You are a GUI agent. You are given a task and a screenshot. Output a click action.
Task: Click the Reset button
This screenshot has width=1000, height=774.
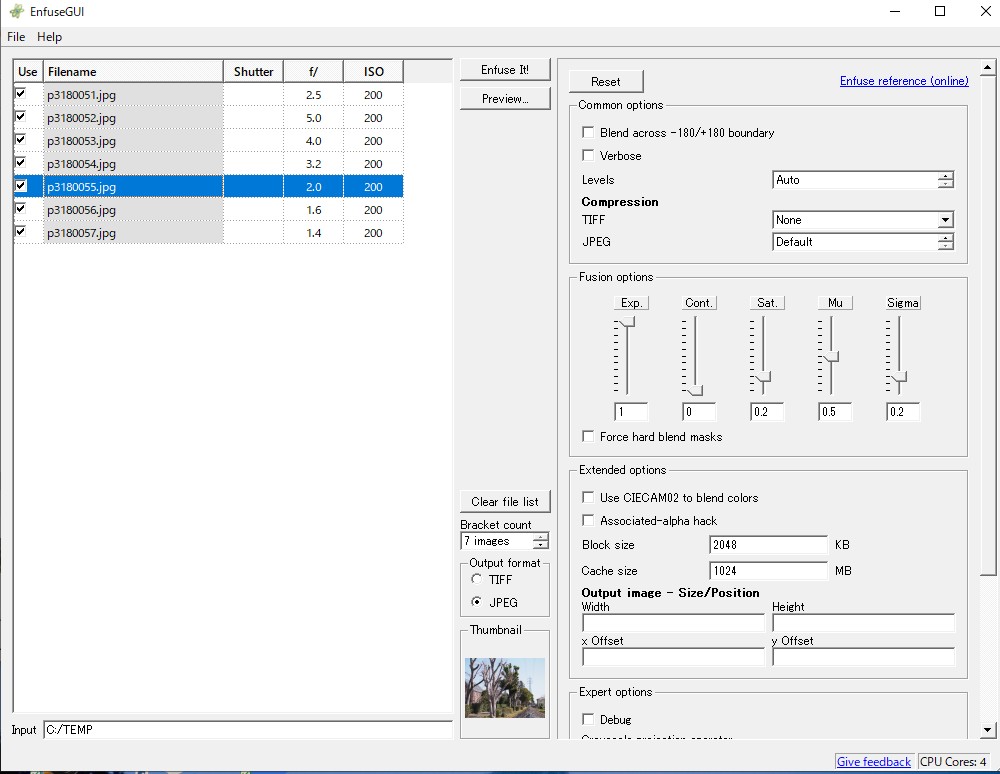pos(606,82)
